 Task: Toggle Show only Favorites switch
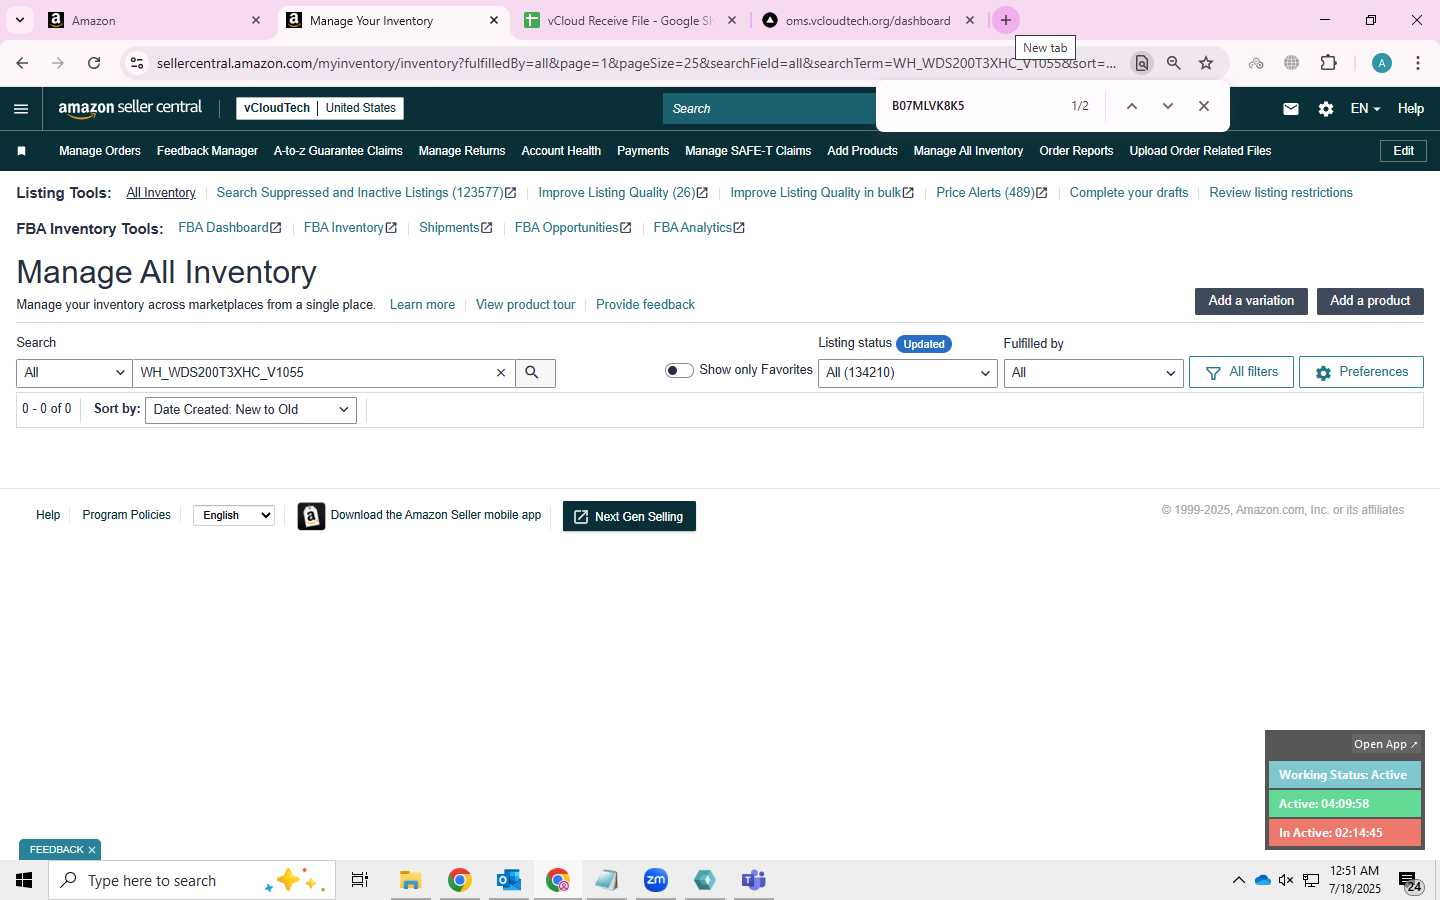pos(679,370)
